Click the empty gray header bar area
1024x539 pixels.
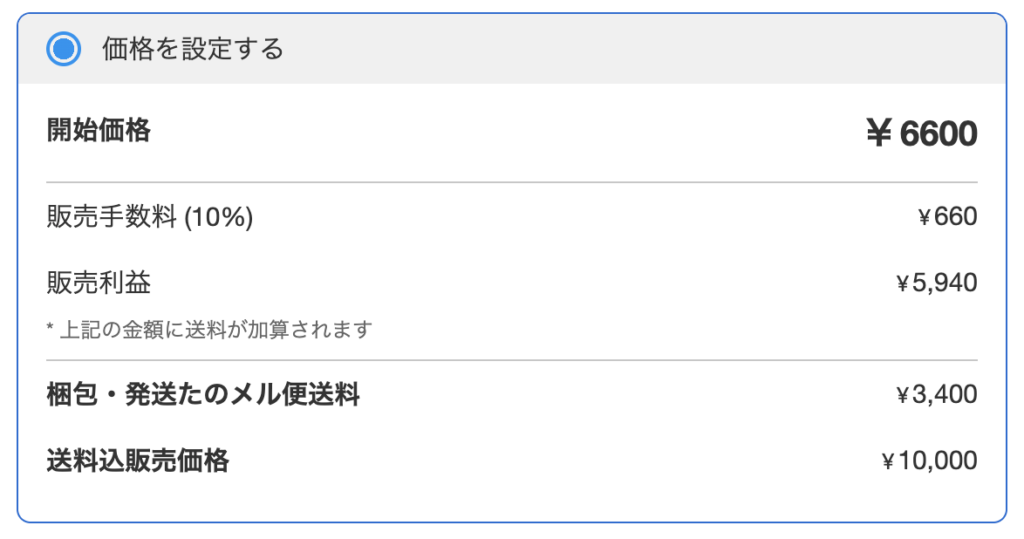pos(640,49)
